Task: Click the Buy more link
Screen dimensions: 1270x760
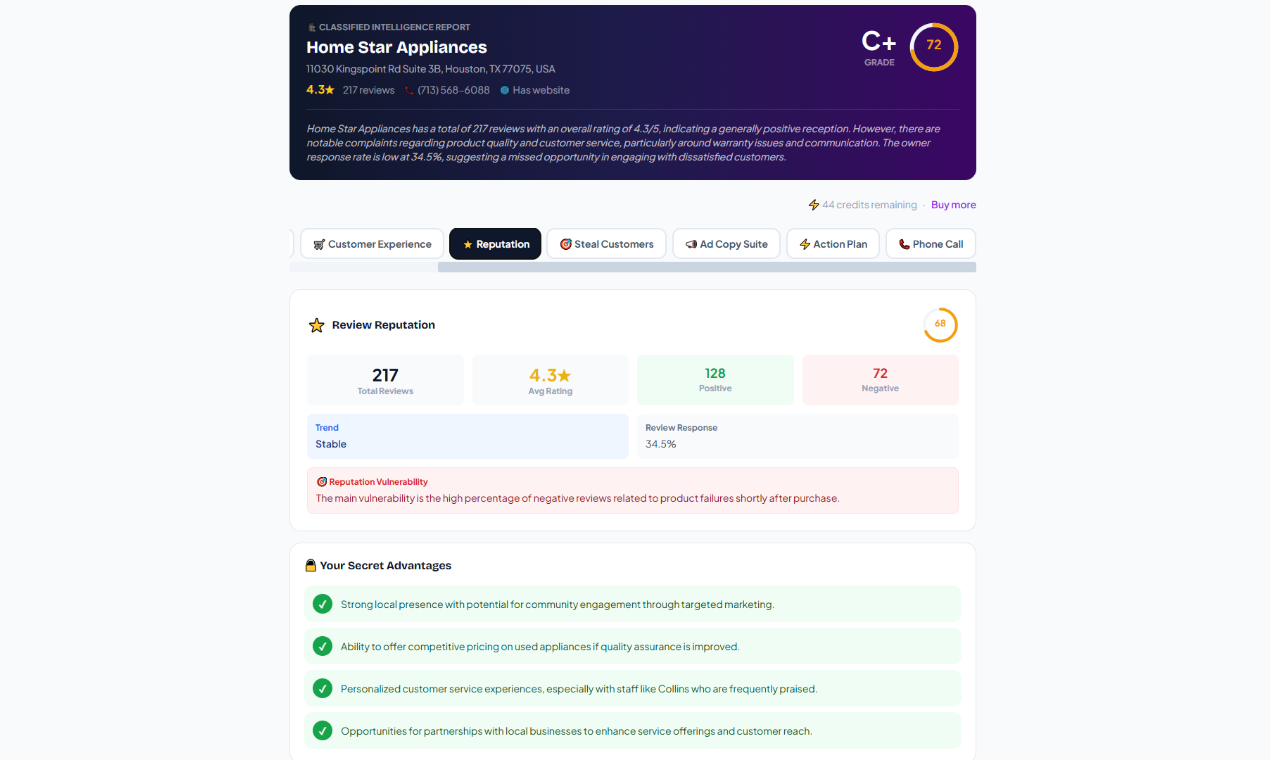Action: tap(953, 204)
